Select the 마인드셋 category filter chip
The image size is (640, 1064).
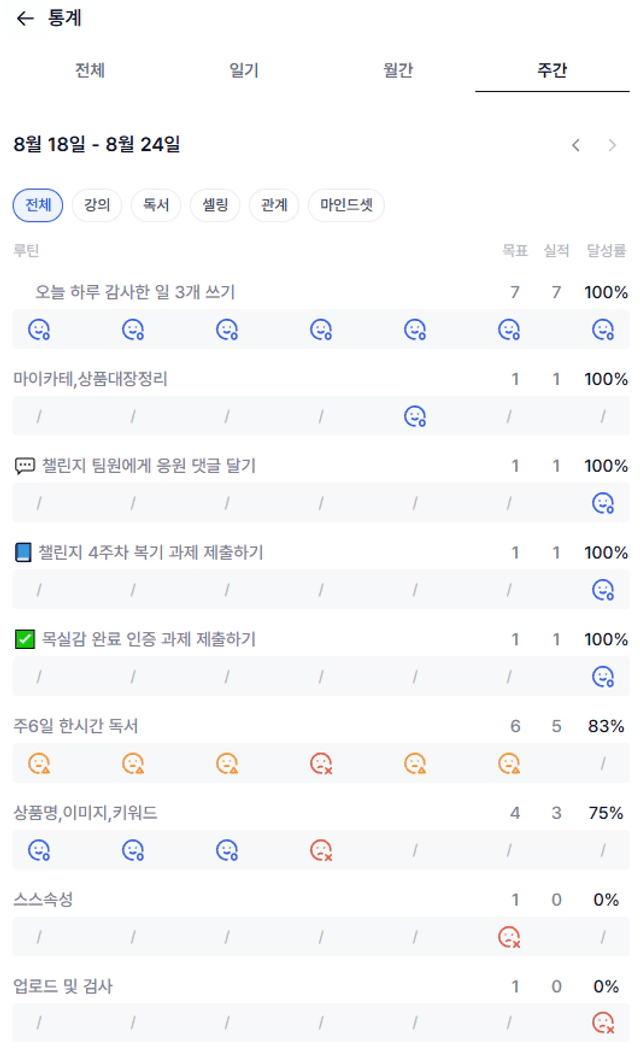346,205
